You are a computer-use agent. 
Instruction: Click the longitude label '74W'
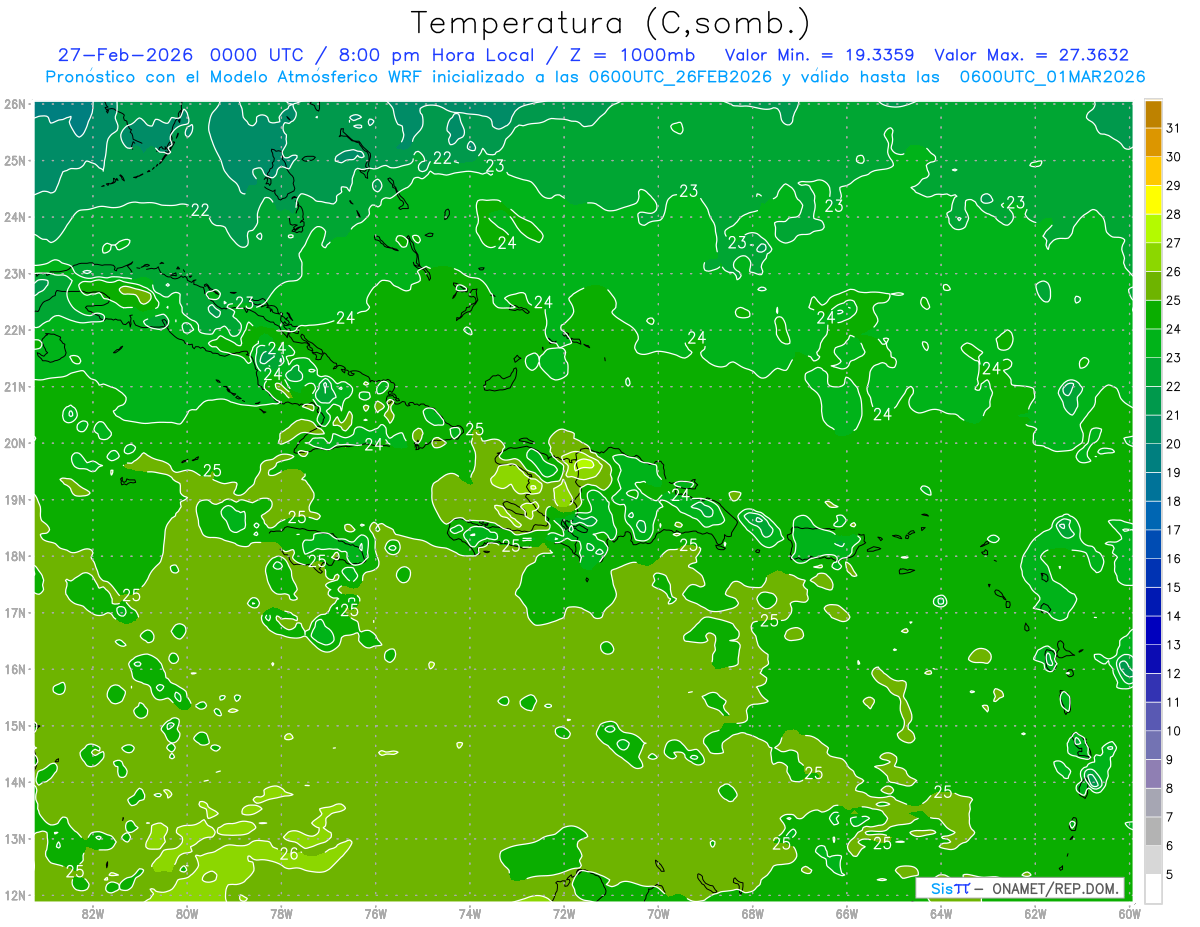pos(469,913)
